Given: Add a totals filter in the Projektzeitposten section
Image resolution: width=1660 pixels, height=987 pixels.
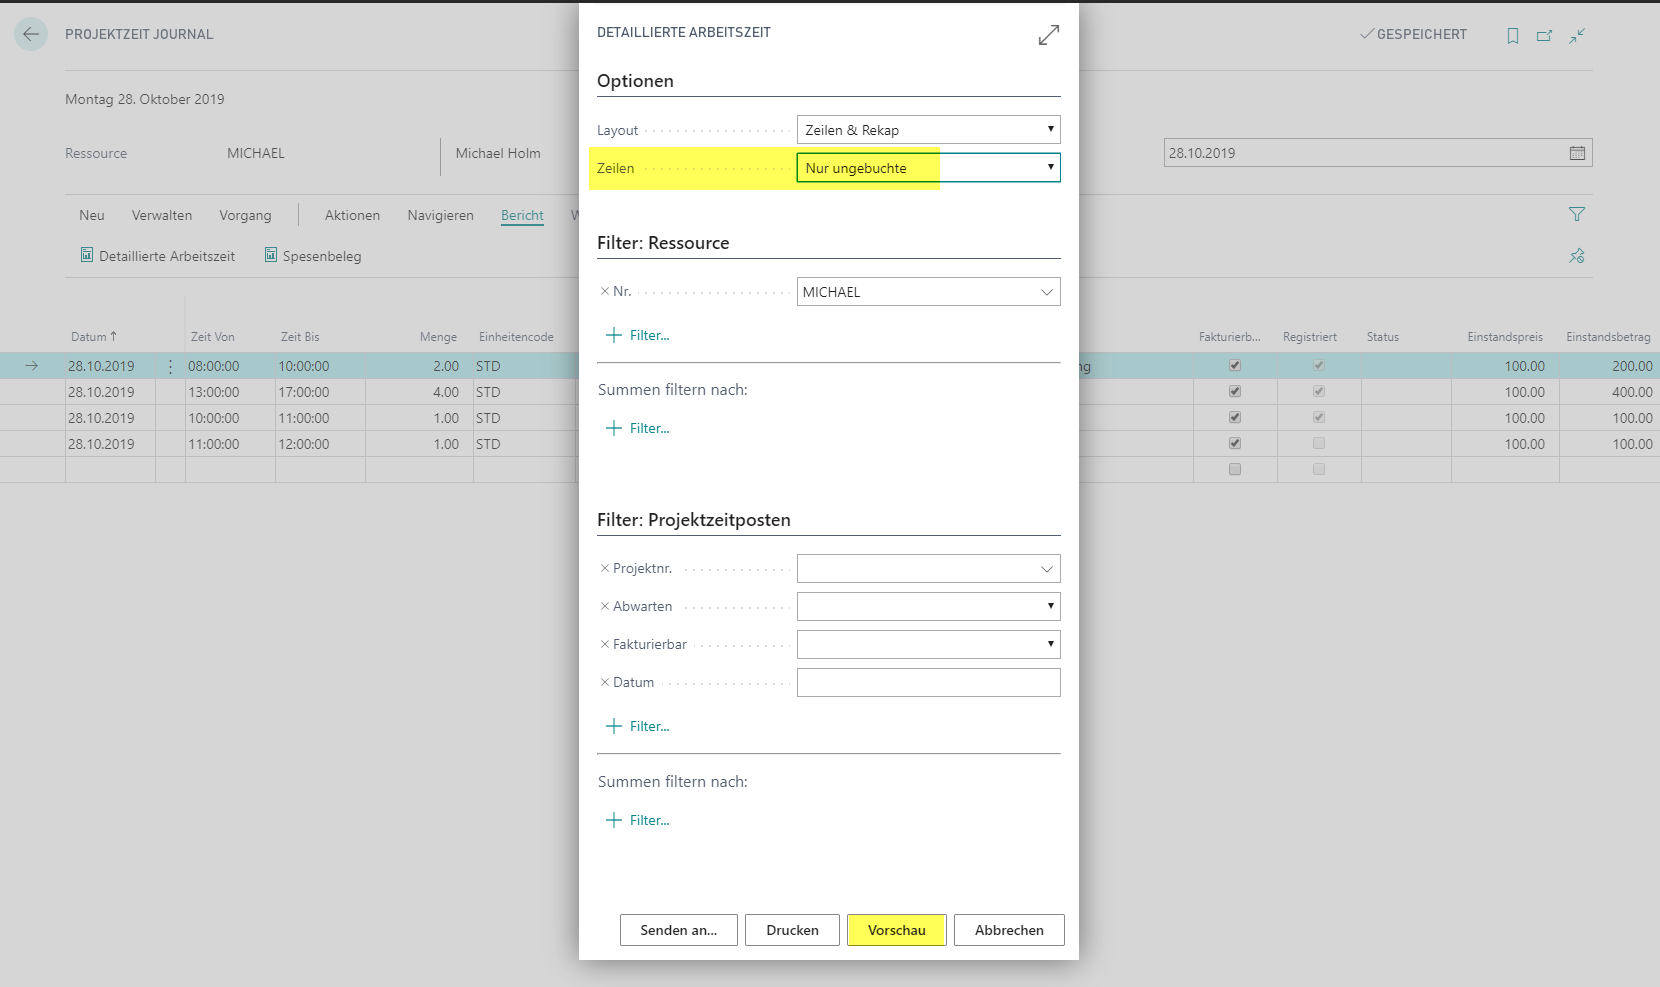Looking at the screenshot, I should click(x=638, y=820).
